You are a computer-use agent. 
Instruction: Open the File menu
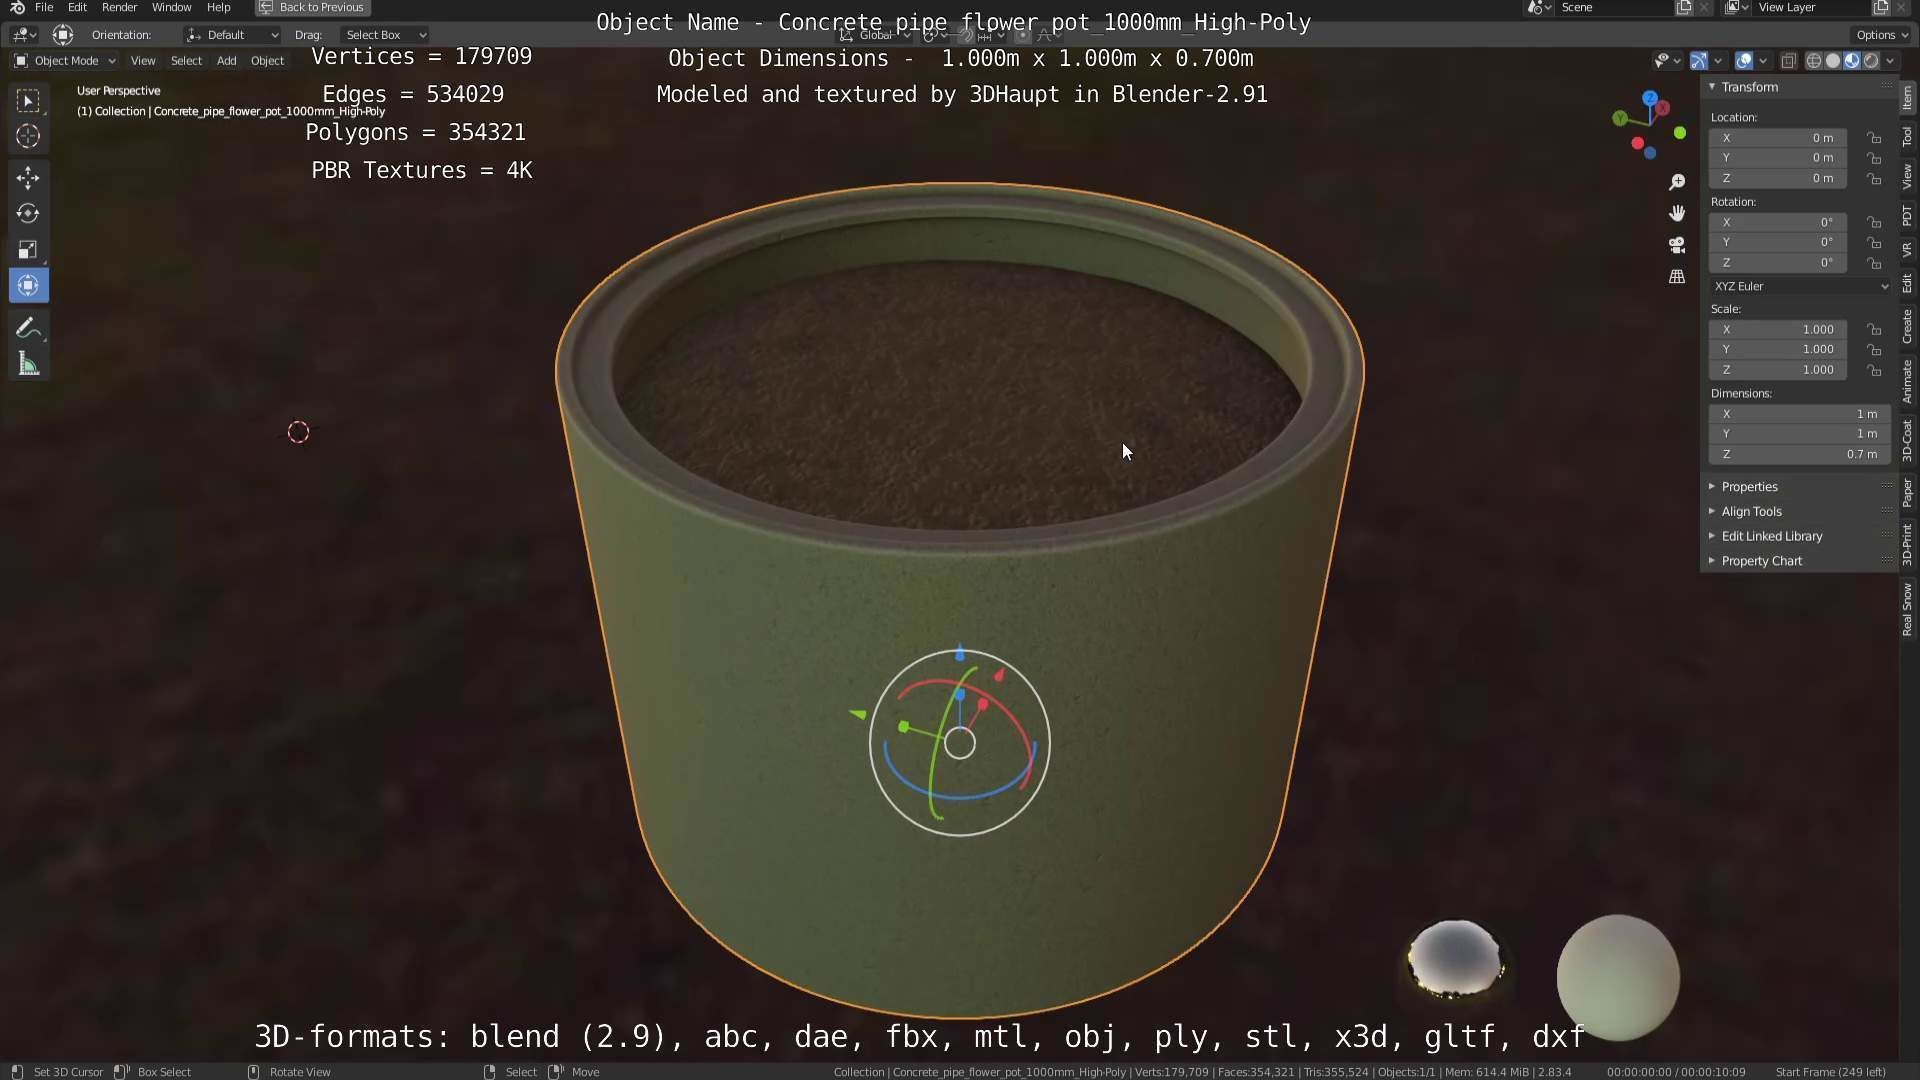pyautogui.click(x=44, y=7)
